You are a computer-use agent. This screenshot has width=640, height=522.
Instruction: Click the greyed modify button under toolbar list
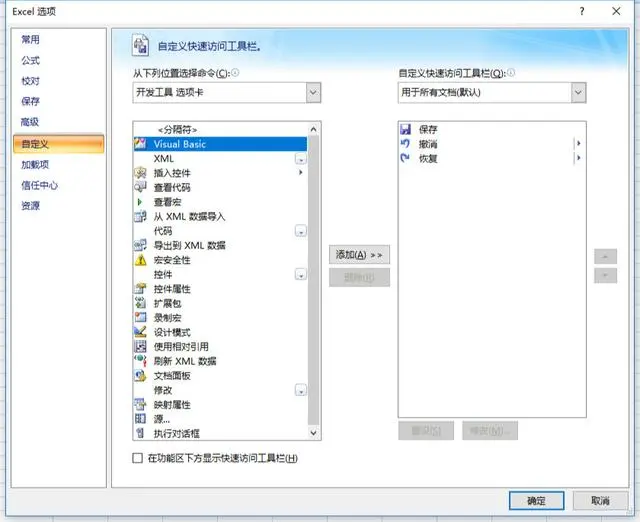(490, 431)
